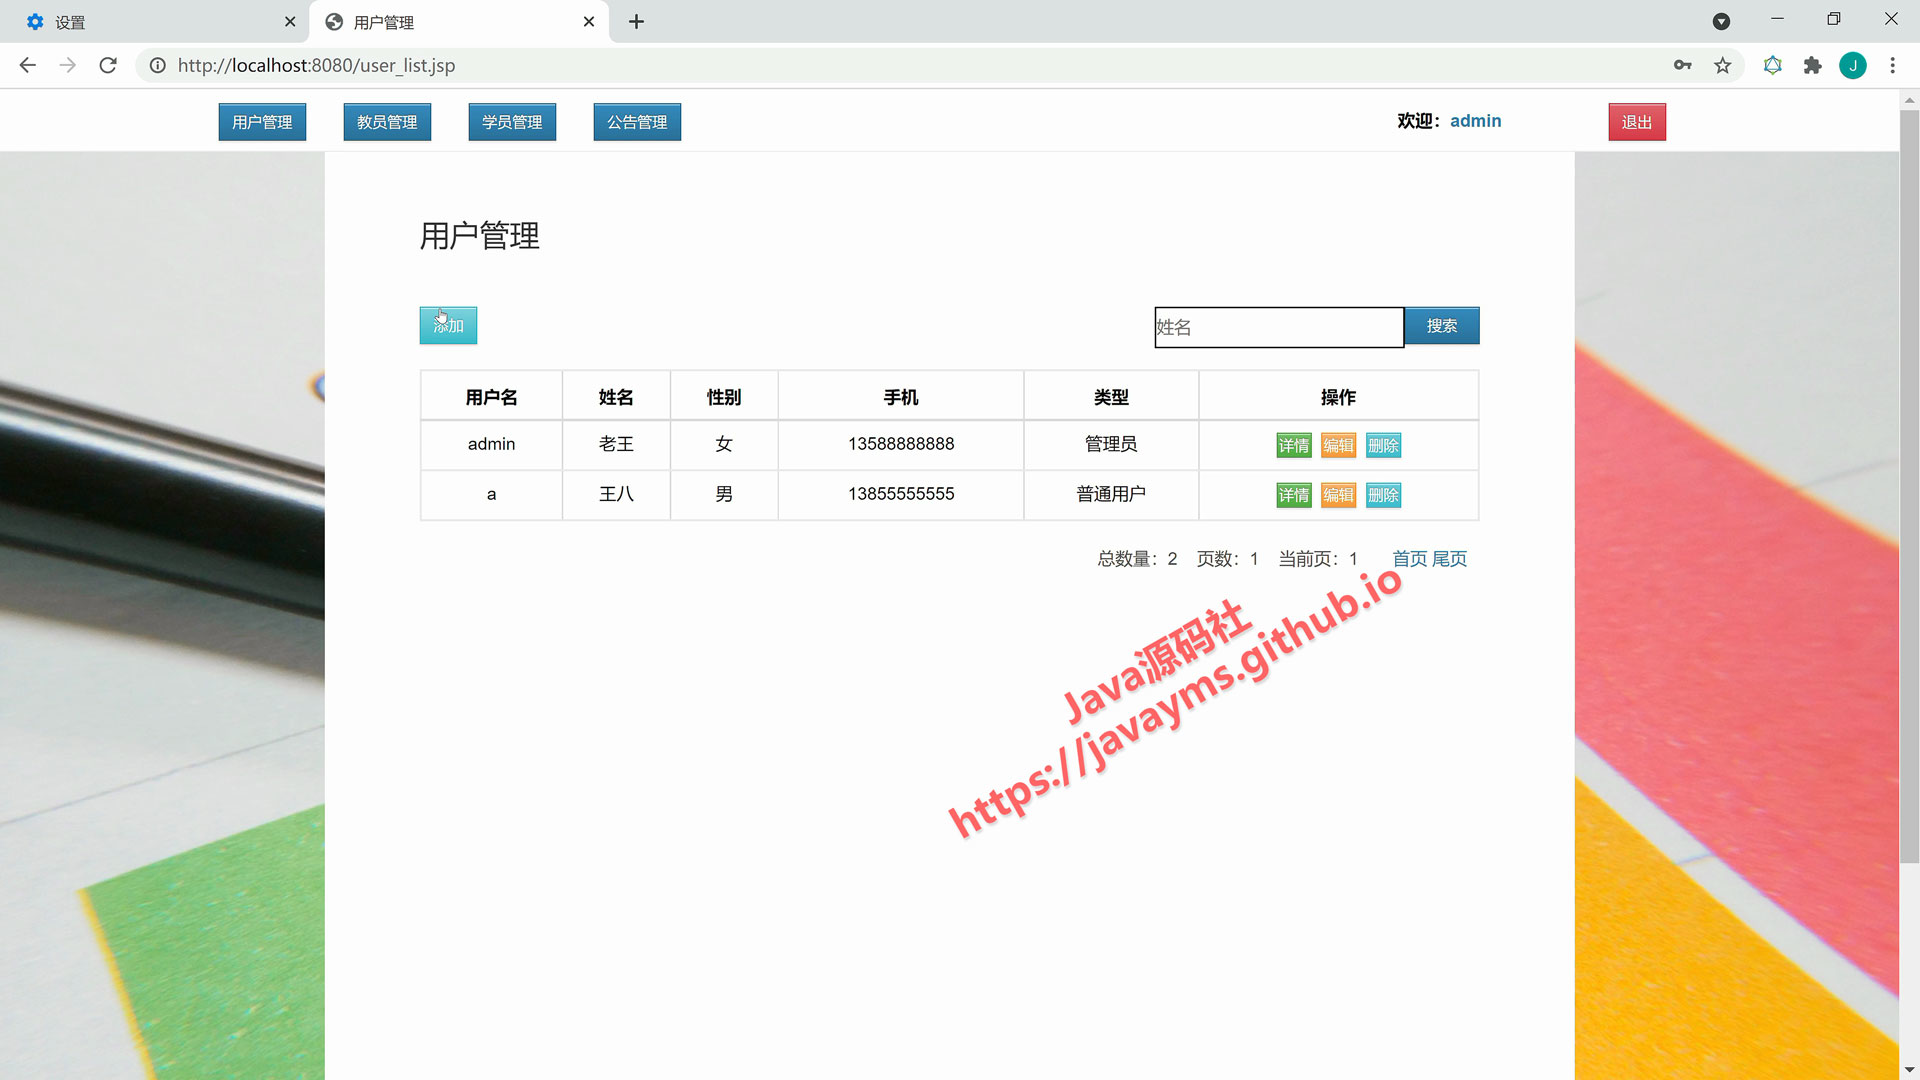Open the extensions puzzle piece icon
Viewport: 1920px width, 1080px height.
[1812, 65]
